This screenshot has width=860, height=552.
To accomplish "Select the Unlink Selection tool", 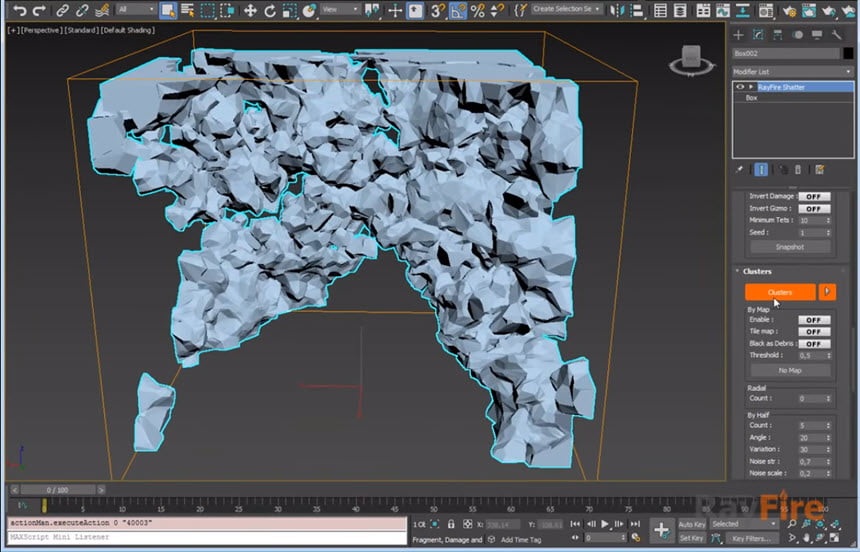I will tap(82, 10).
